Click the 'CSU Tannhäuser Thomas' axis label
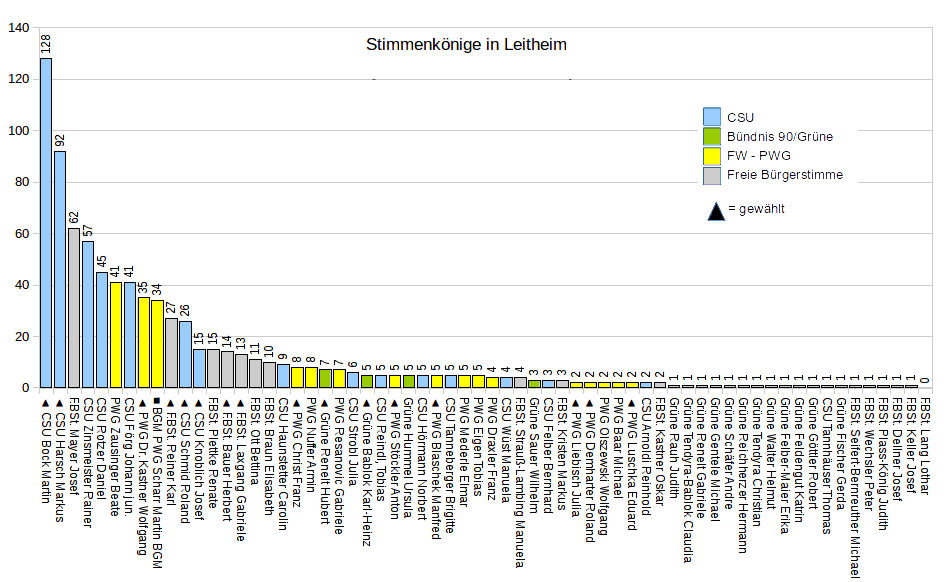Screen dimensions: 946x582 pyautogui.click(x=827, y=466)
